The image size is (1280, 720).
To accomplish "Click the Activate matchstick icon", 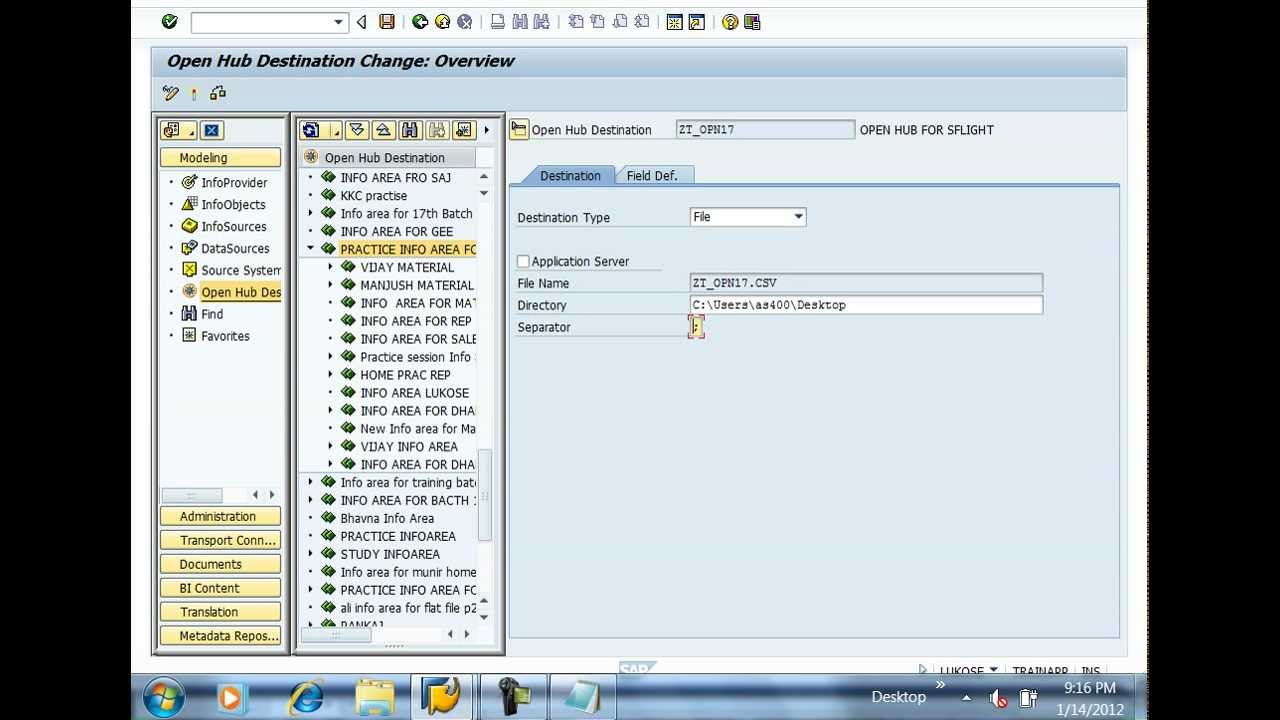I will [x=194, y=93].
